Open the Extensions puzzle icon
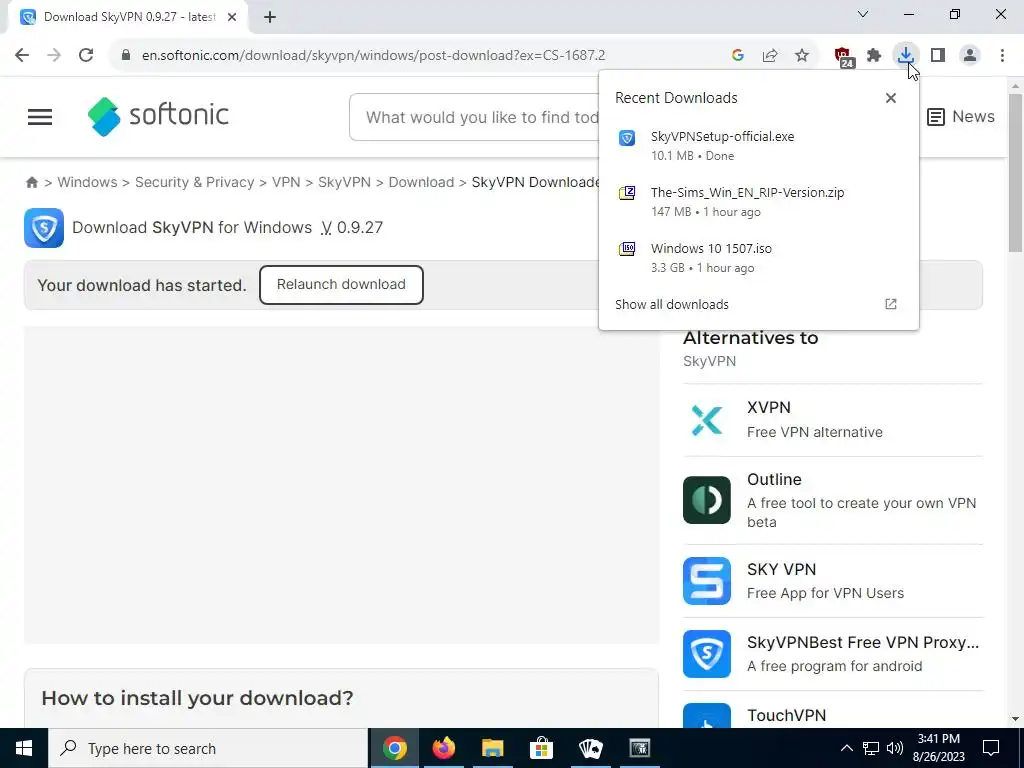The height and width of the screenshot is (768, 1024). pyautogui.click(x=874, y=56)
